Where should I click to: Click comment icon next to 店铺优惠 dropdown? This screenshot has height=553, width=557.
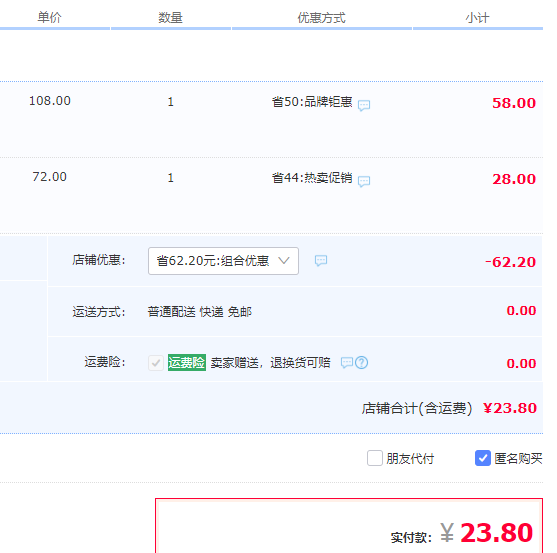pos(321,261)
